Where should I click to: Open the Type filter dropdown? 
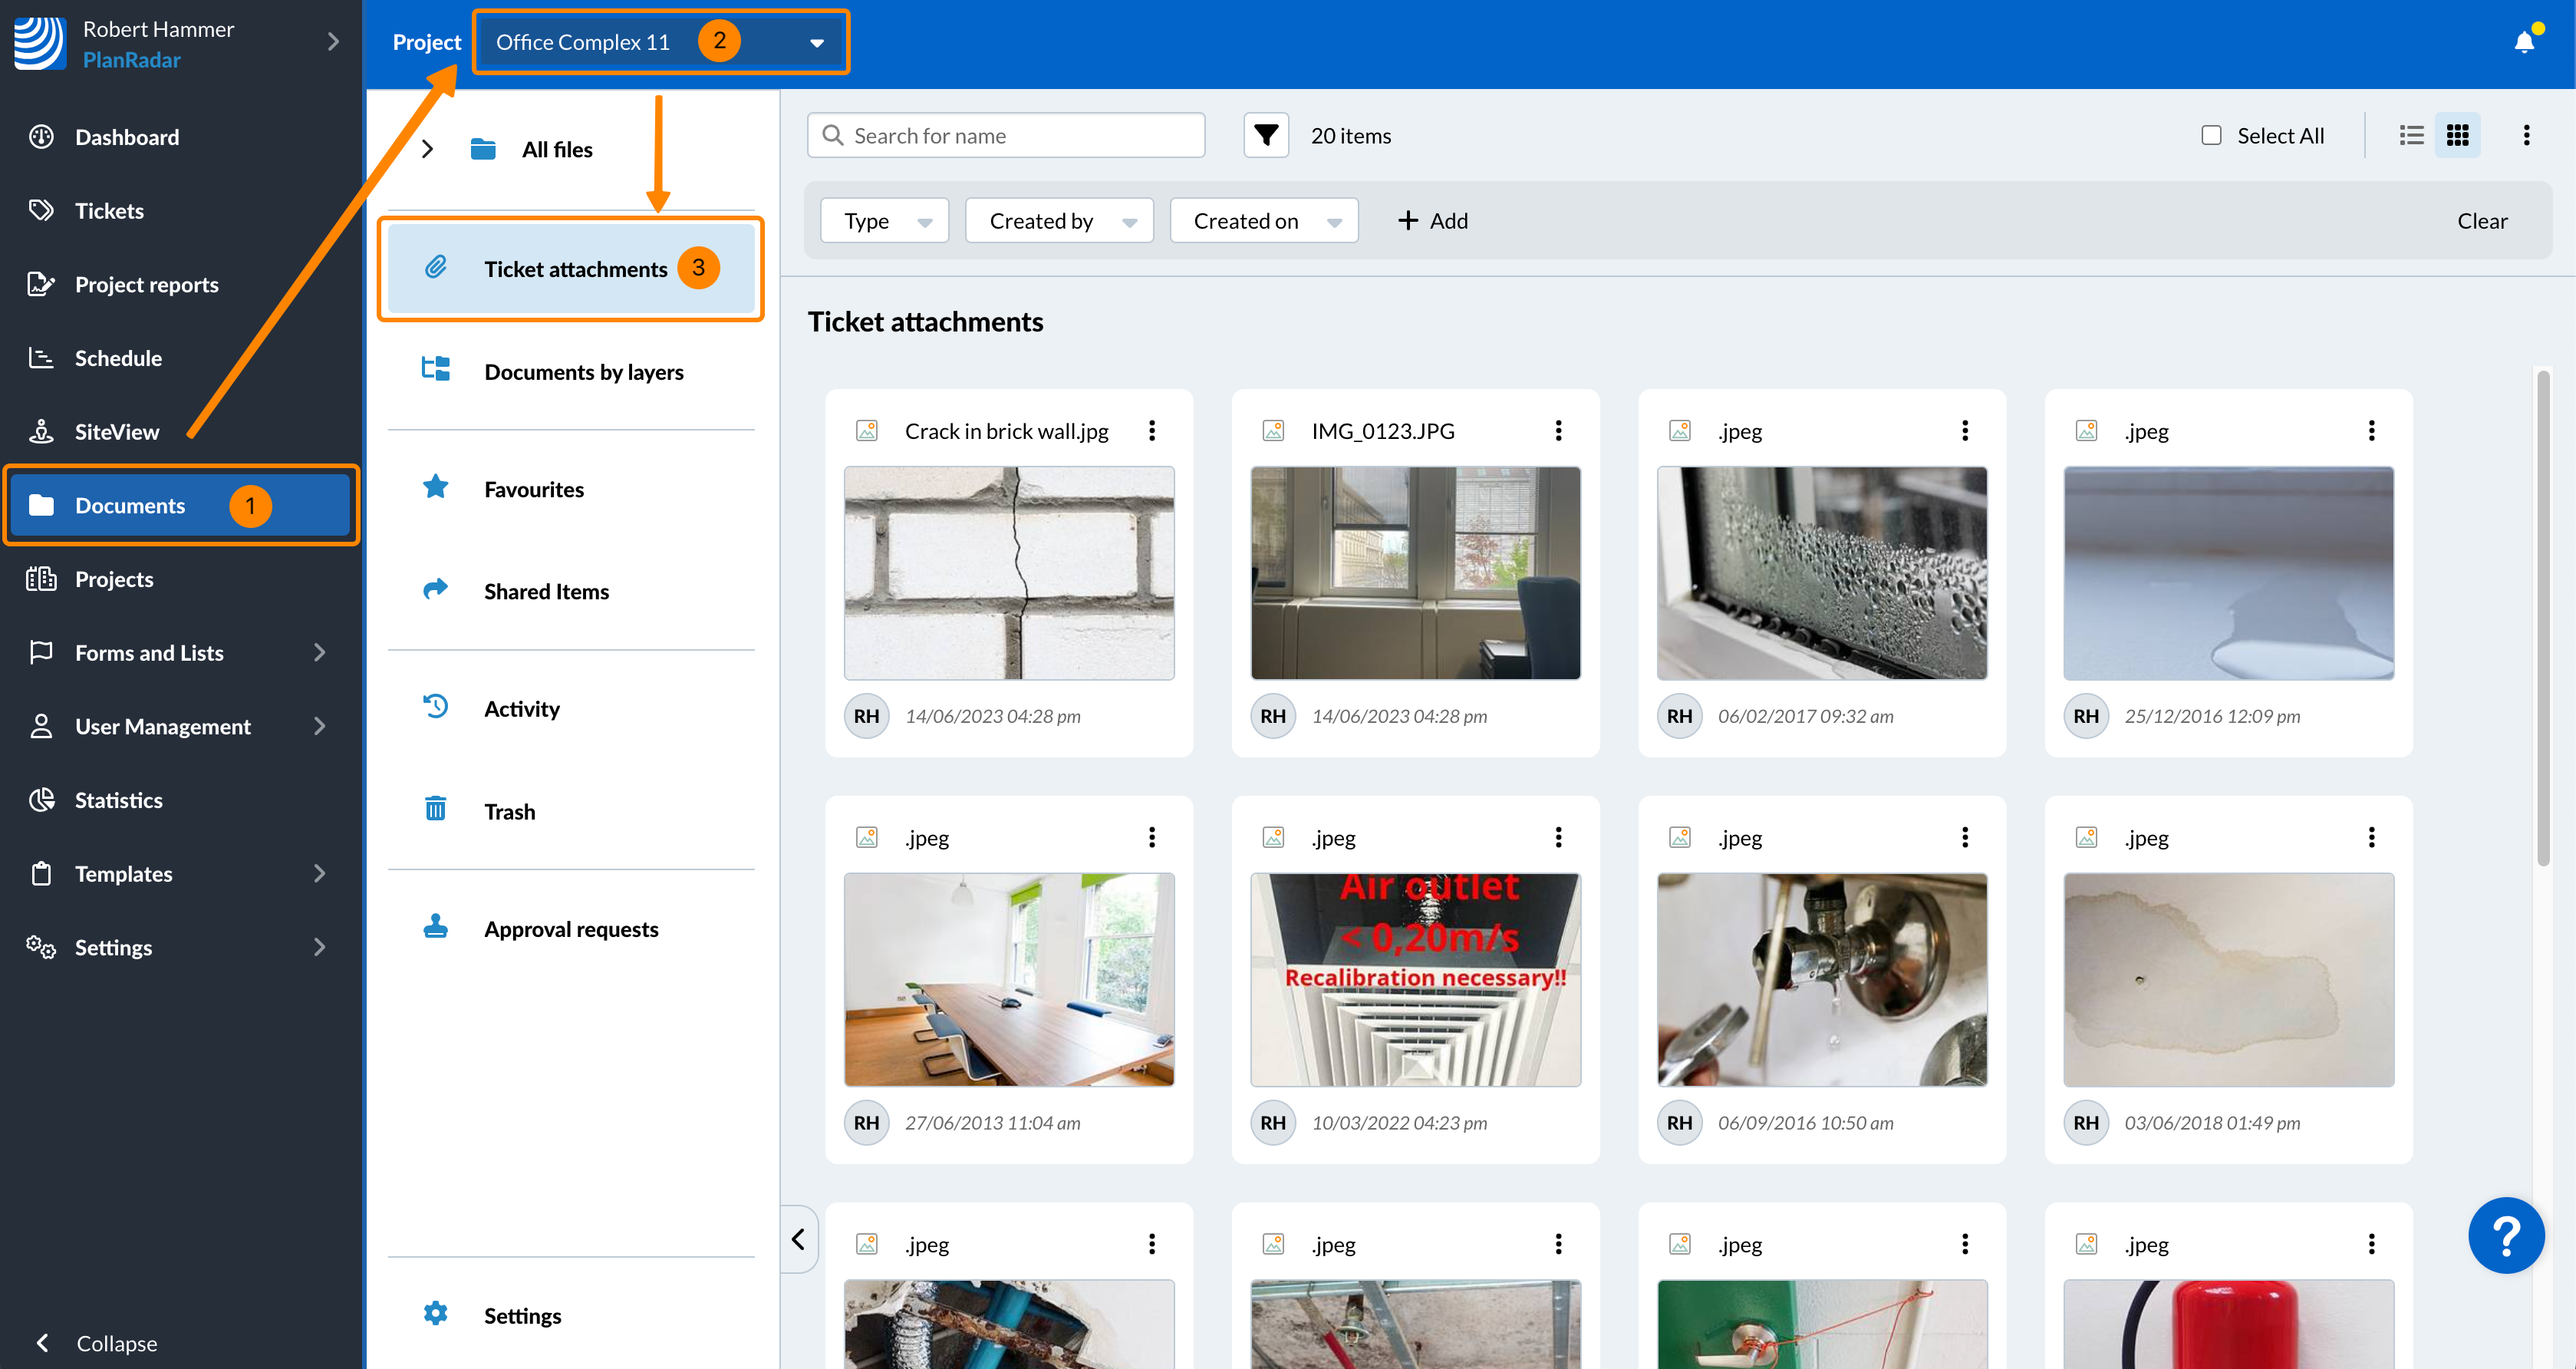pyautogui.click(x=885, y=221)
